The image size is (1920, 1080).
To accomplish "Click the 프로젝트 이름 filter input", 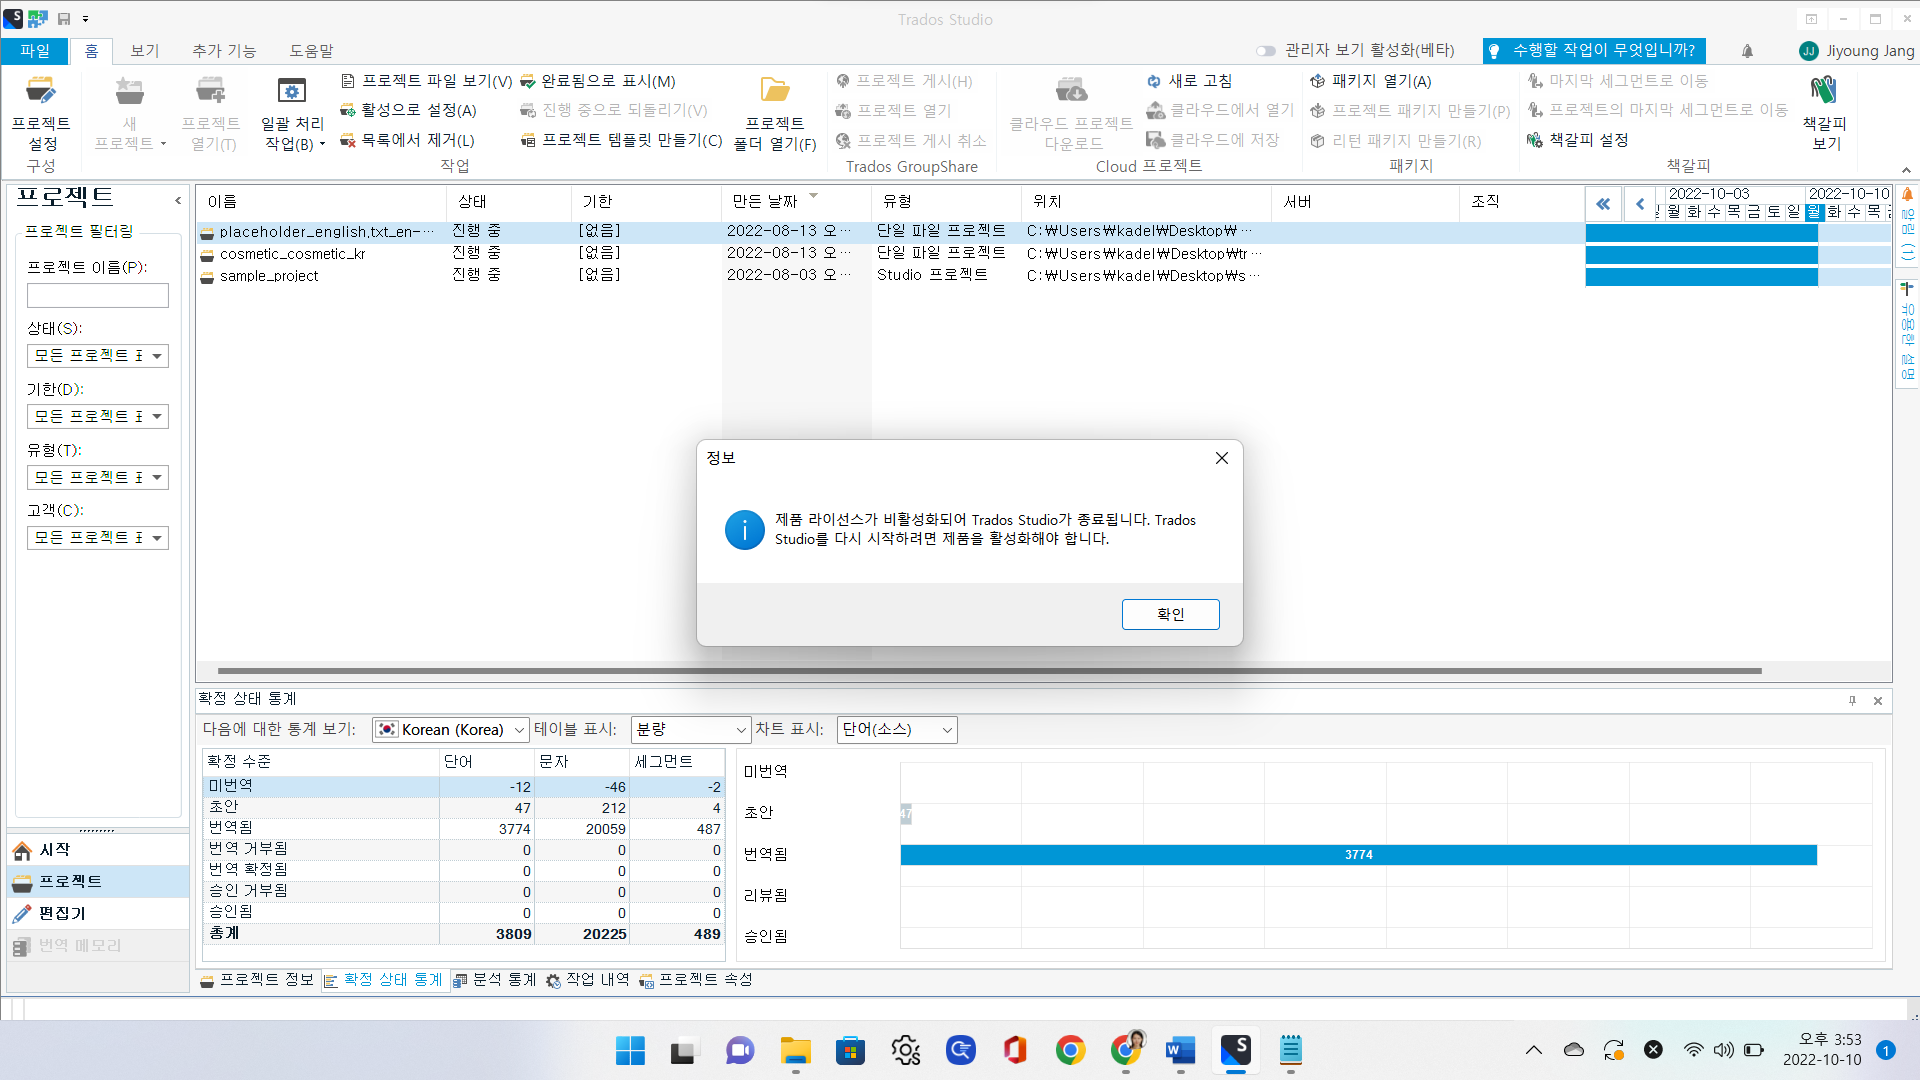I will click(98, 295).
